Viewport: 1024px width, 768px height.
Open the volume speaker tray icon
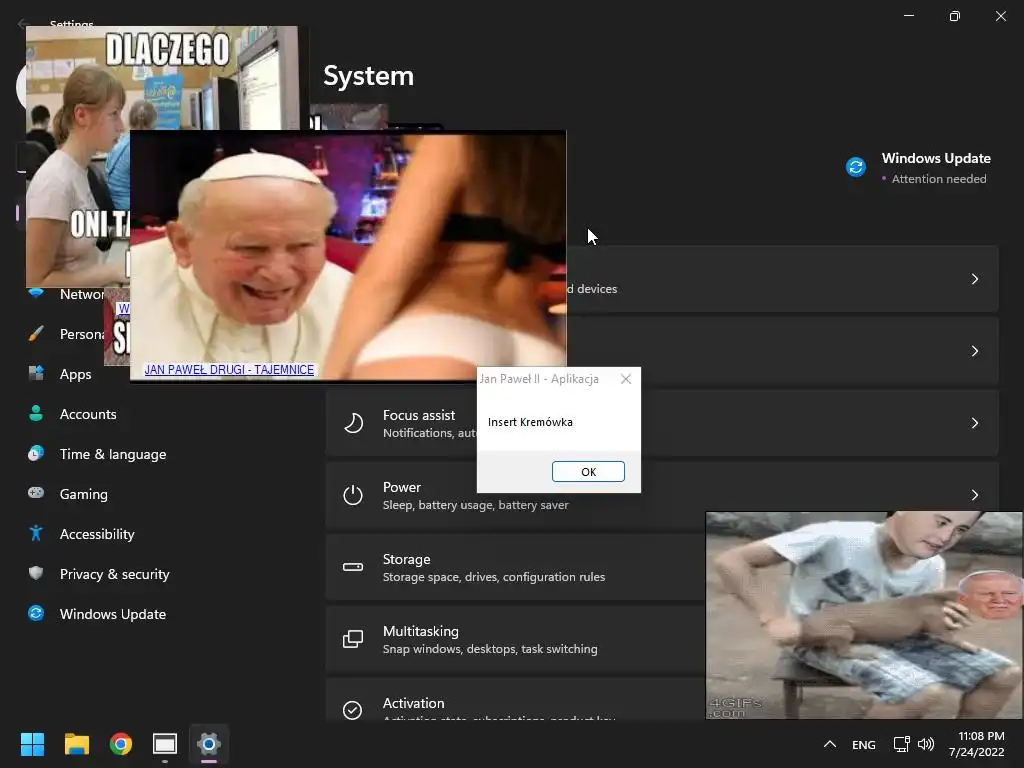click(925, 744)
